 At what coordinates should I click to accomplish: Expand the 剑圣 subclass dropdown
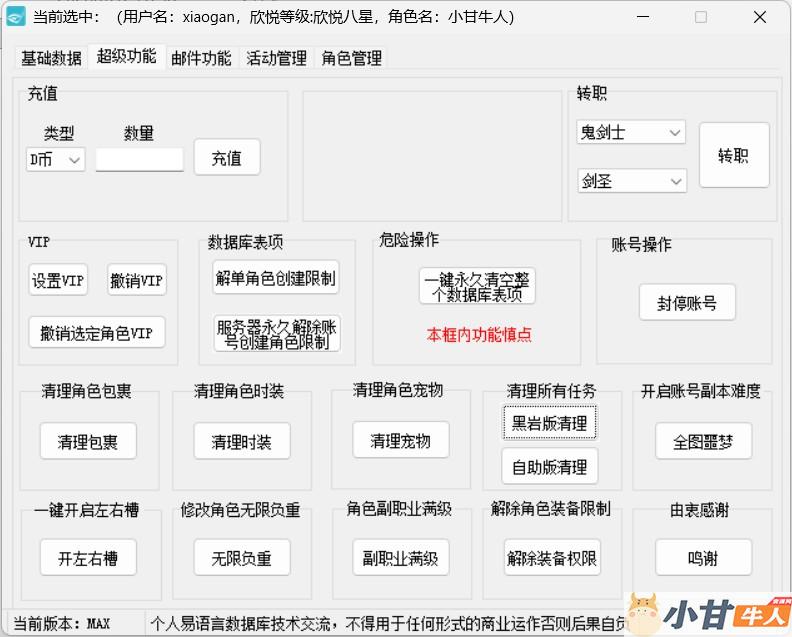pyautogui.click(x=632, y=181)
